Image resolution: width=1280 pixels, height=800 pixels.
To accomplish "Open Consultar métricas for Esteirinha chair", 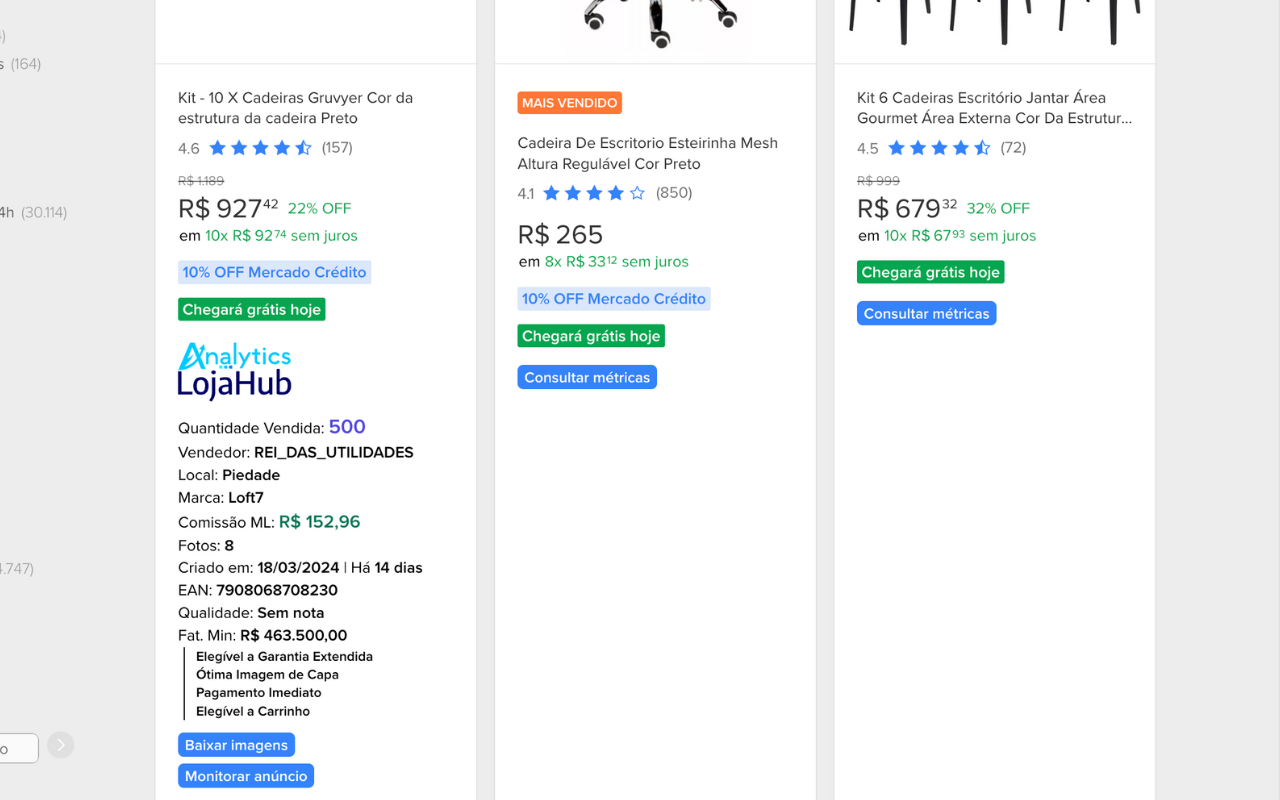I will coord(587,377).
